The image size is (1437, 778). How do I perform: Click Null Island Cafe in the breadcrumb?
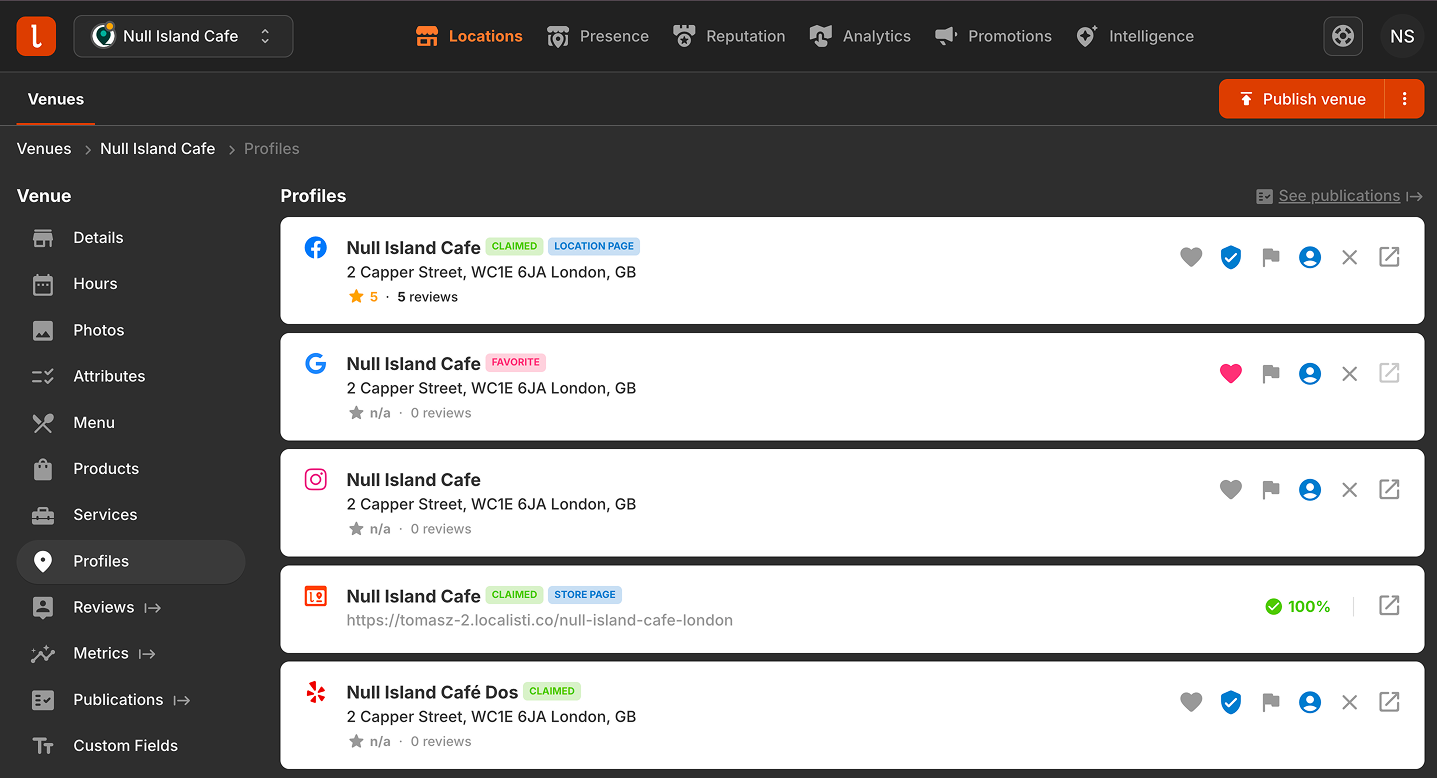(157, 149)
